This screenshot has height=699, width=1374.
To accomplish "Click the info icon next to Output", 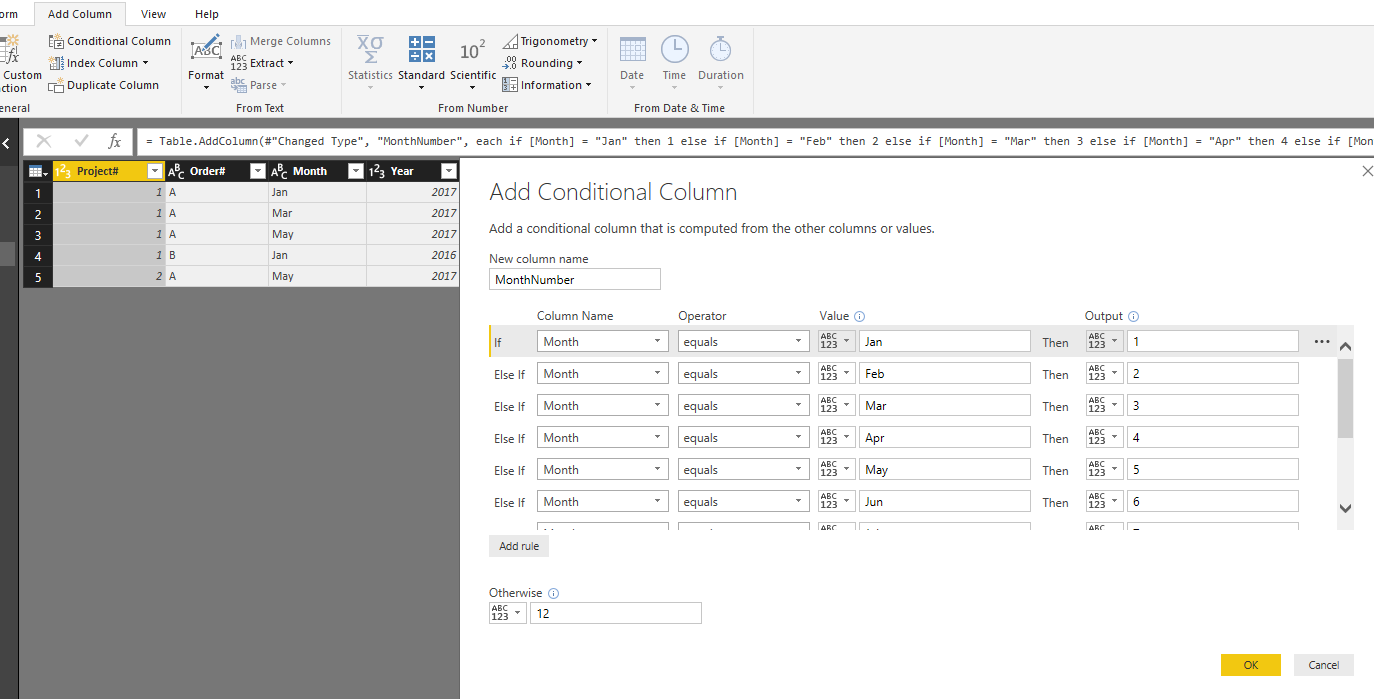I will (1134, 316).
